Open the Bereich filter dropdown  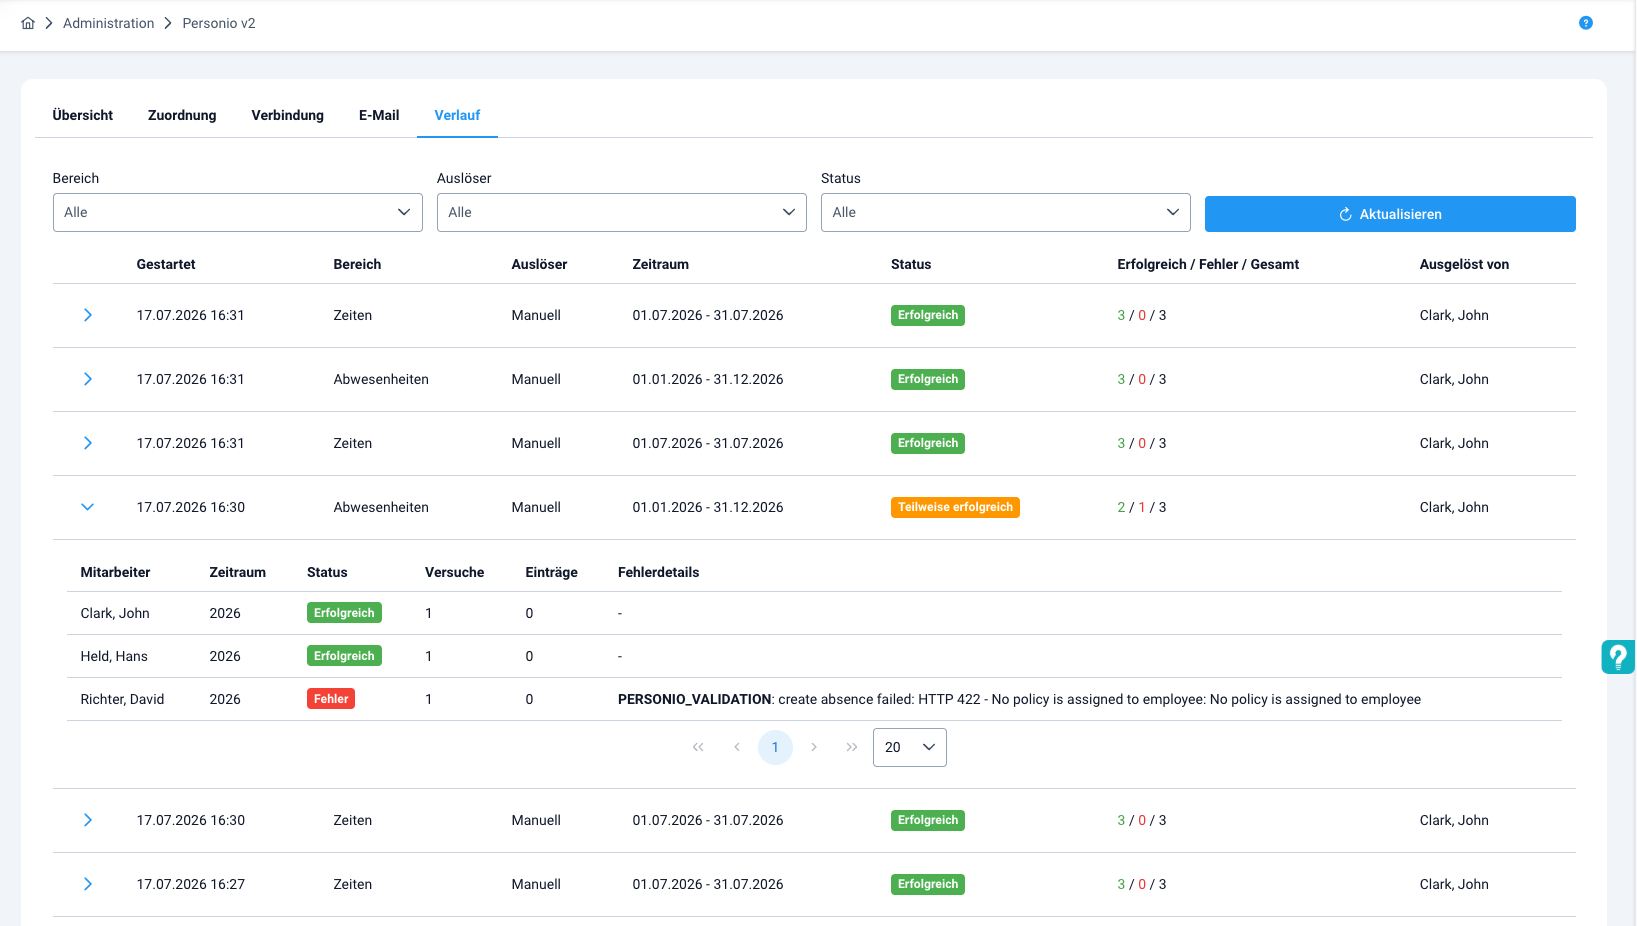click(238, 212)
